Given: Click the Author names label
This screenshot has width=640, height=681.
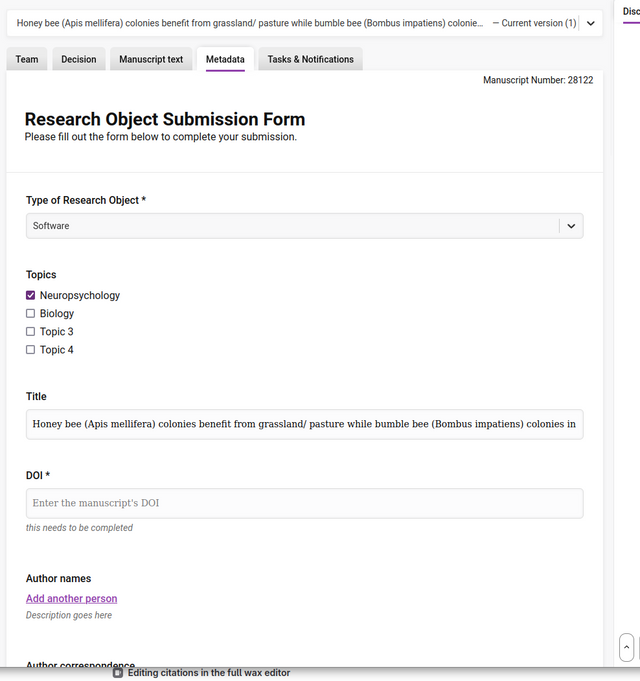Looking at the screenshot, I should tap(59, 579).
